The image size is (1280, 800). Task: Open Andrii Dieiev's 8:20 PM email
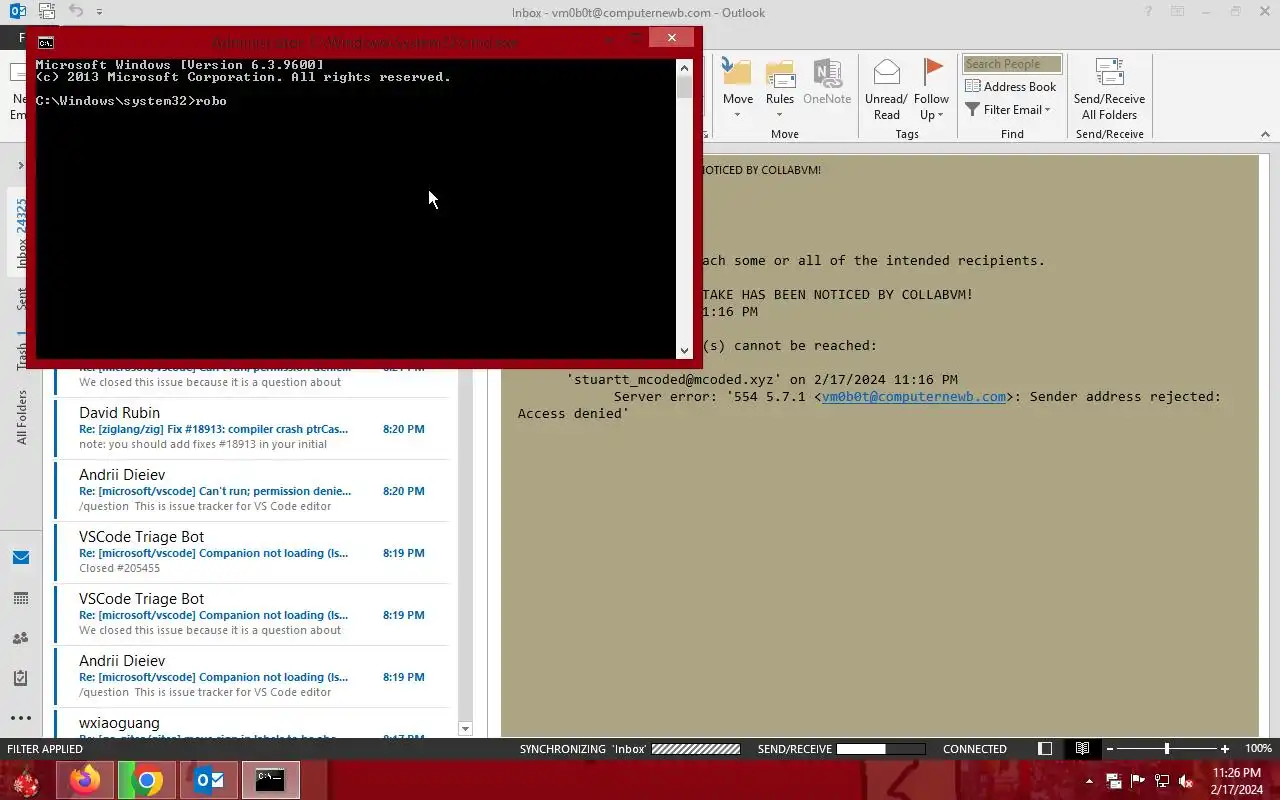pos(252,490)
